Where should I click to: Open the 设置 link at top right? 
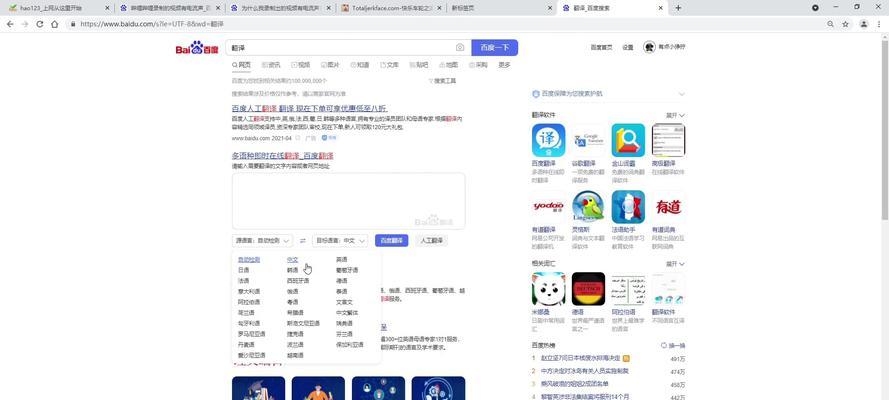(628, 48)
